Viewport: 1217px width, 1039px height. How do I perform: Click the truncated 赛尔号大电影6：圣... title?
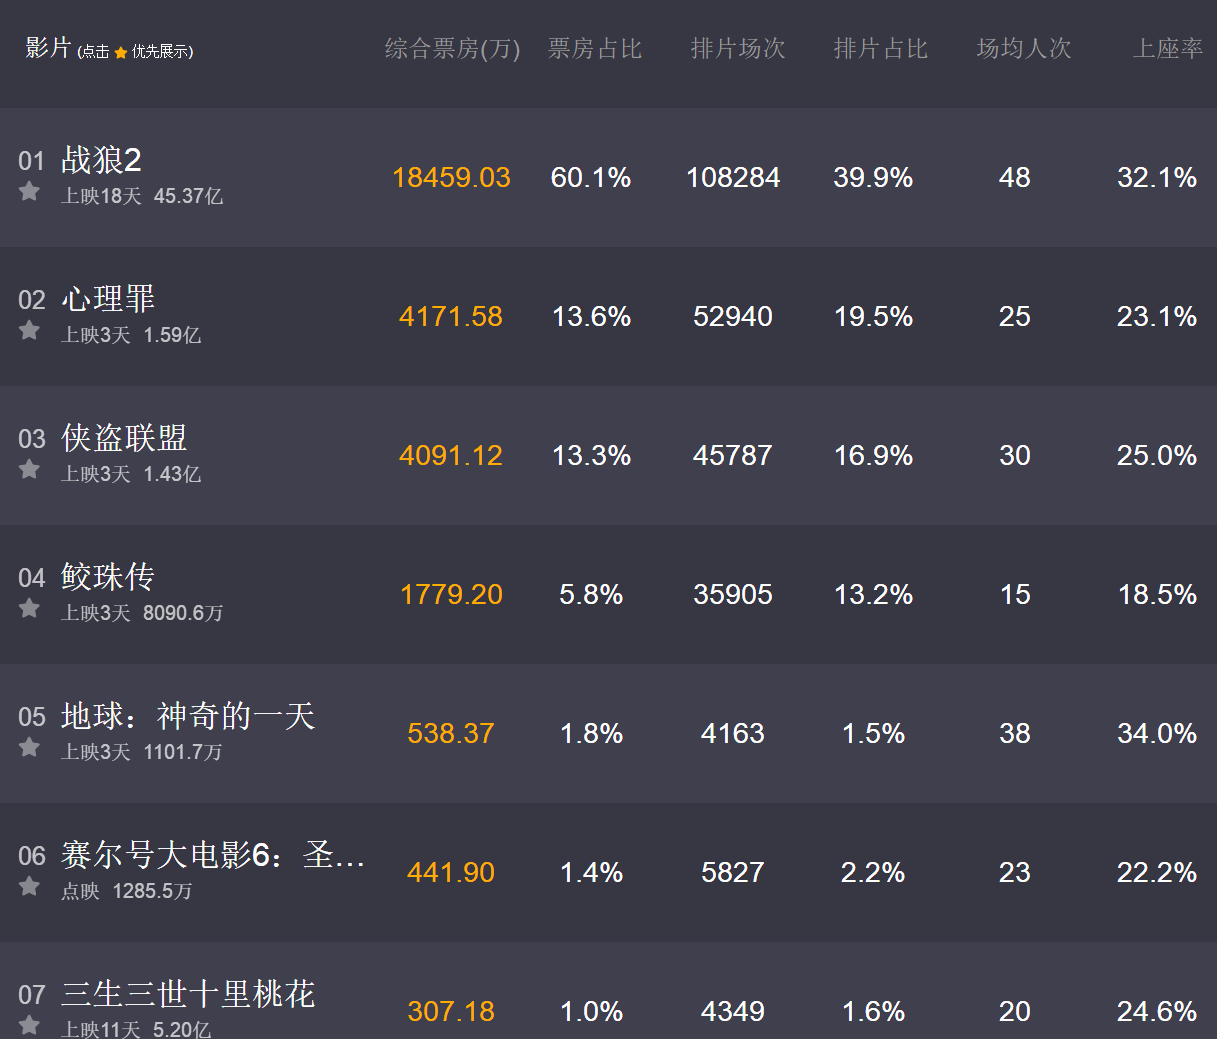click(x=212, y=854)
